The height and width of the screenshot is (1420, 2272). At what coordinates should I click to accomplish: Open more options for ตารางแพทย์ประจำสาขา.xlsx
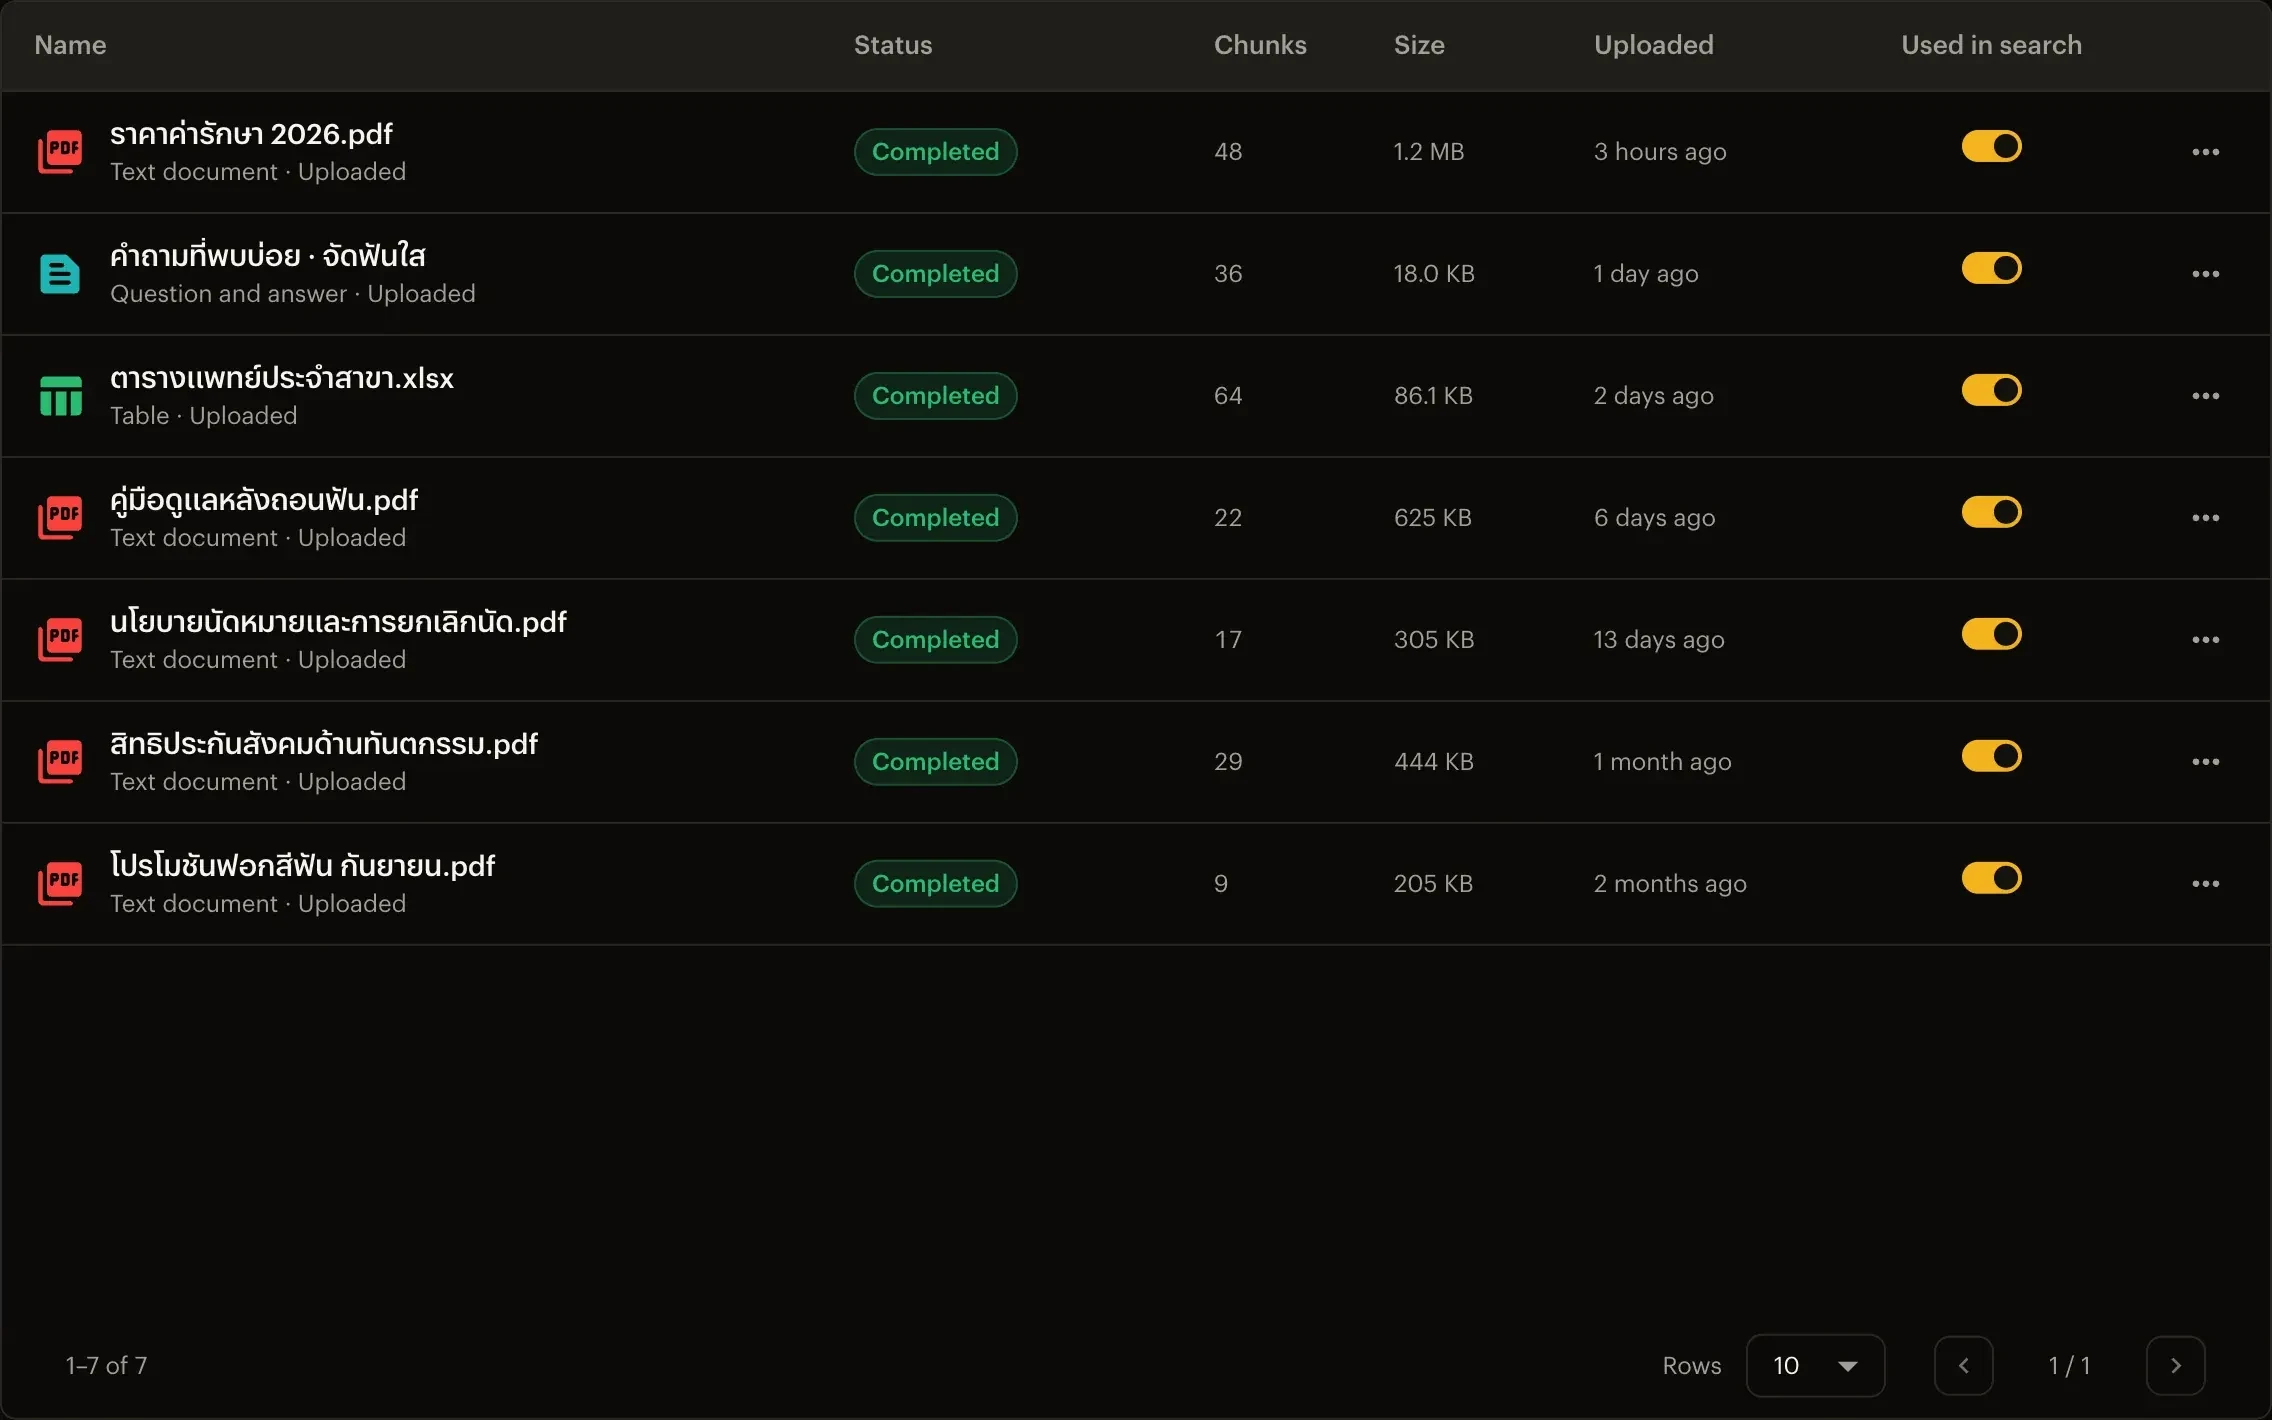coord(2205,396)
